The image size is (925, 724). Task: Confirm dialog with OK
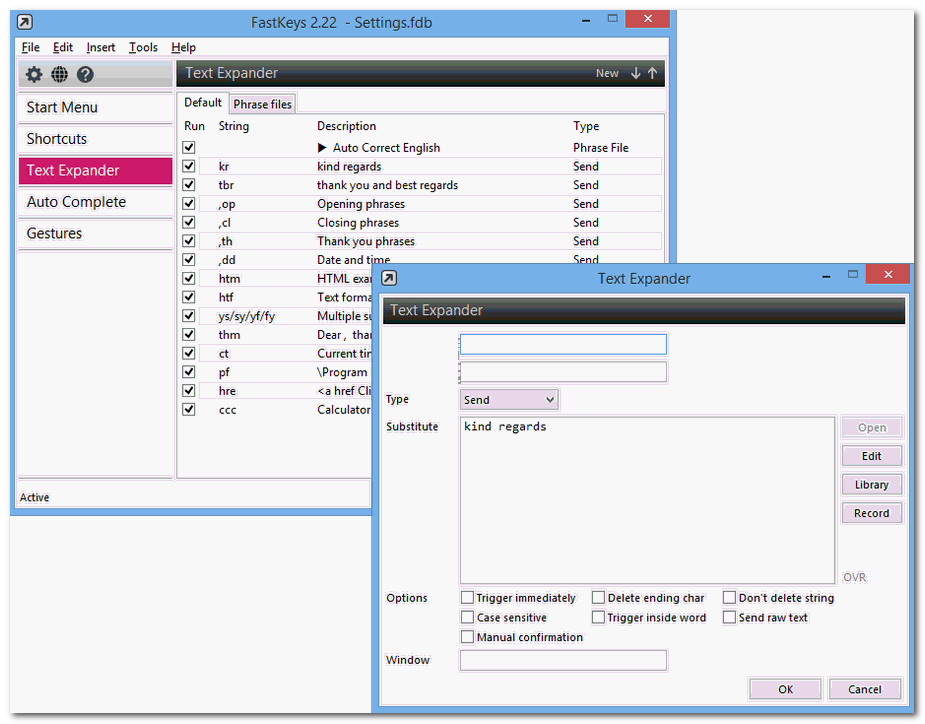click(x=785, y=689)
